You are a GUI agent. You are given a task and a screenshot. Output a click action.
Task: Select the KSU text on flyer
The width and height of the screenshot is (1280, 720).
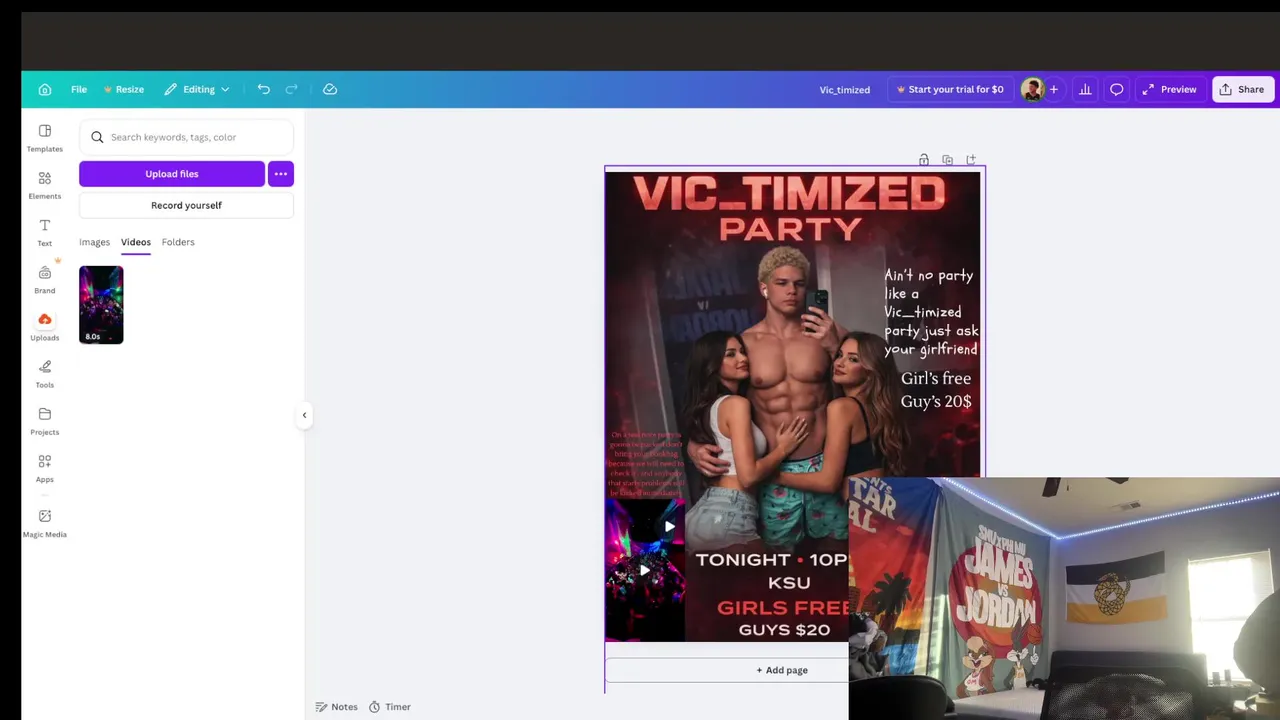(x=789, y=583)
